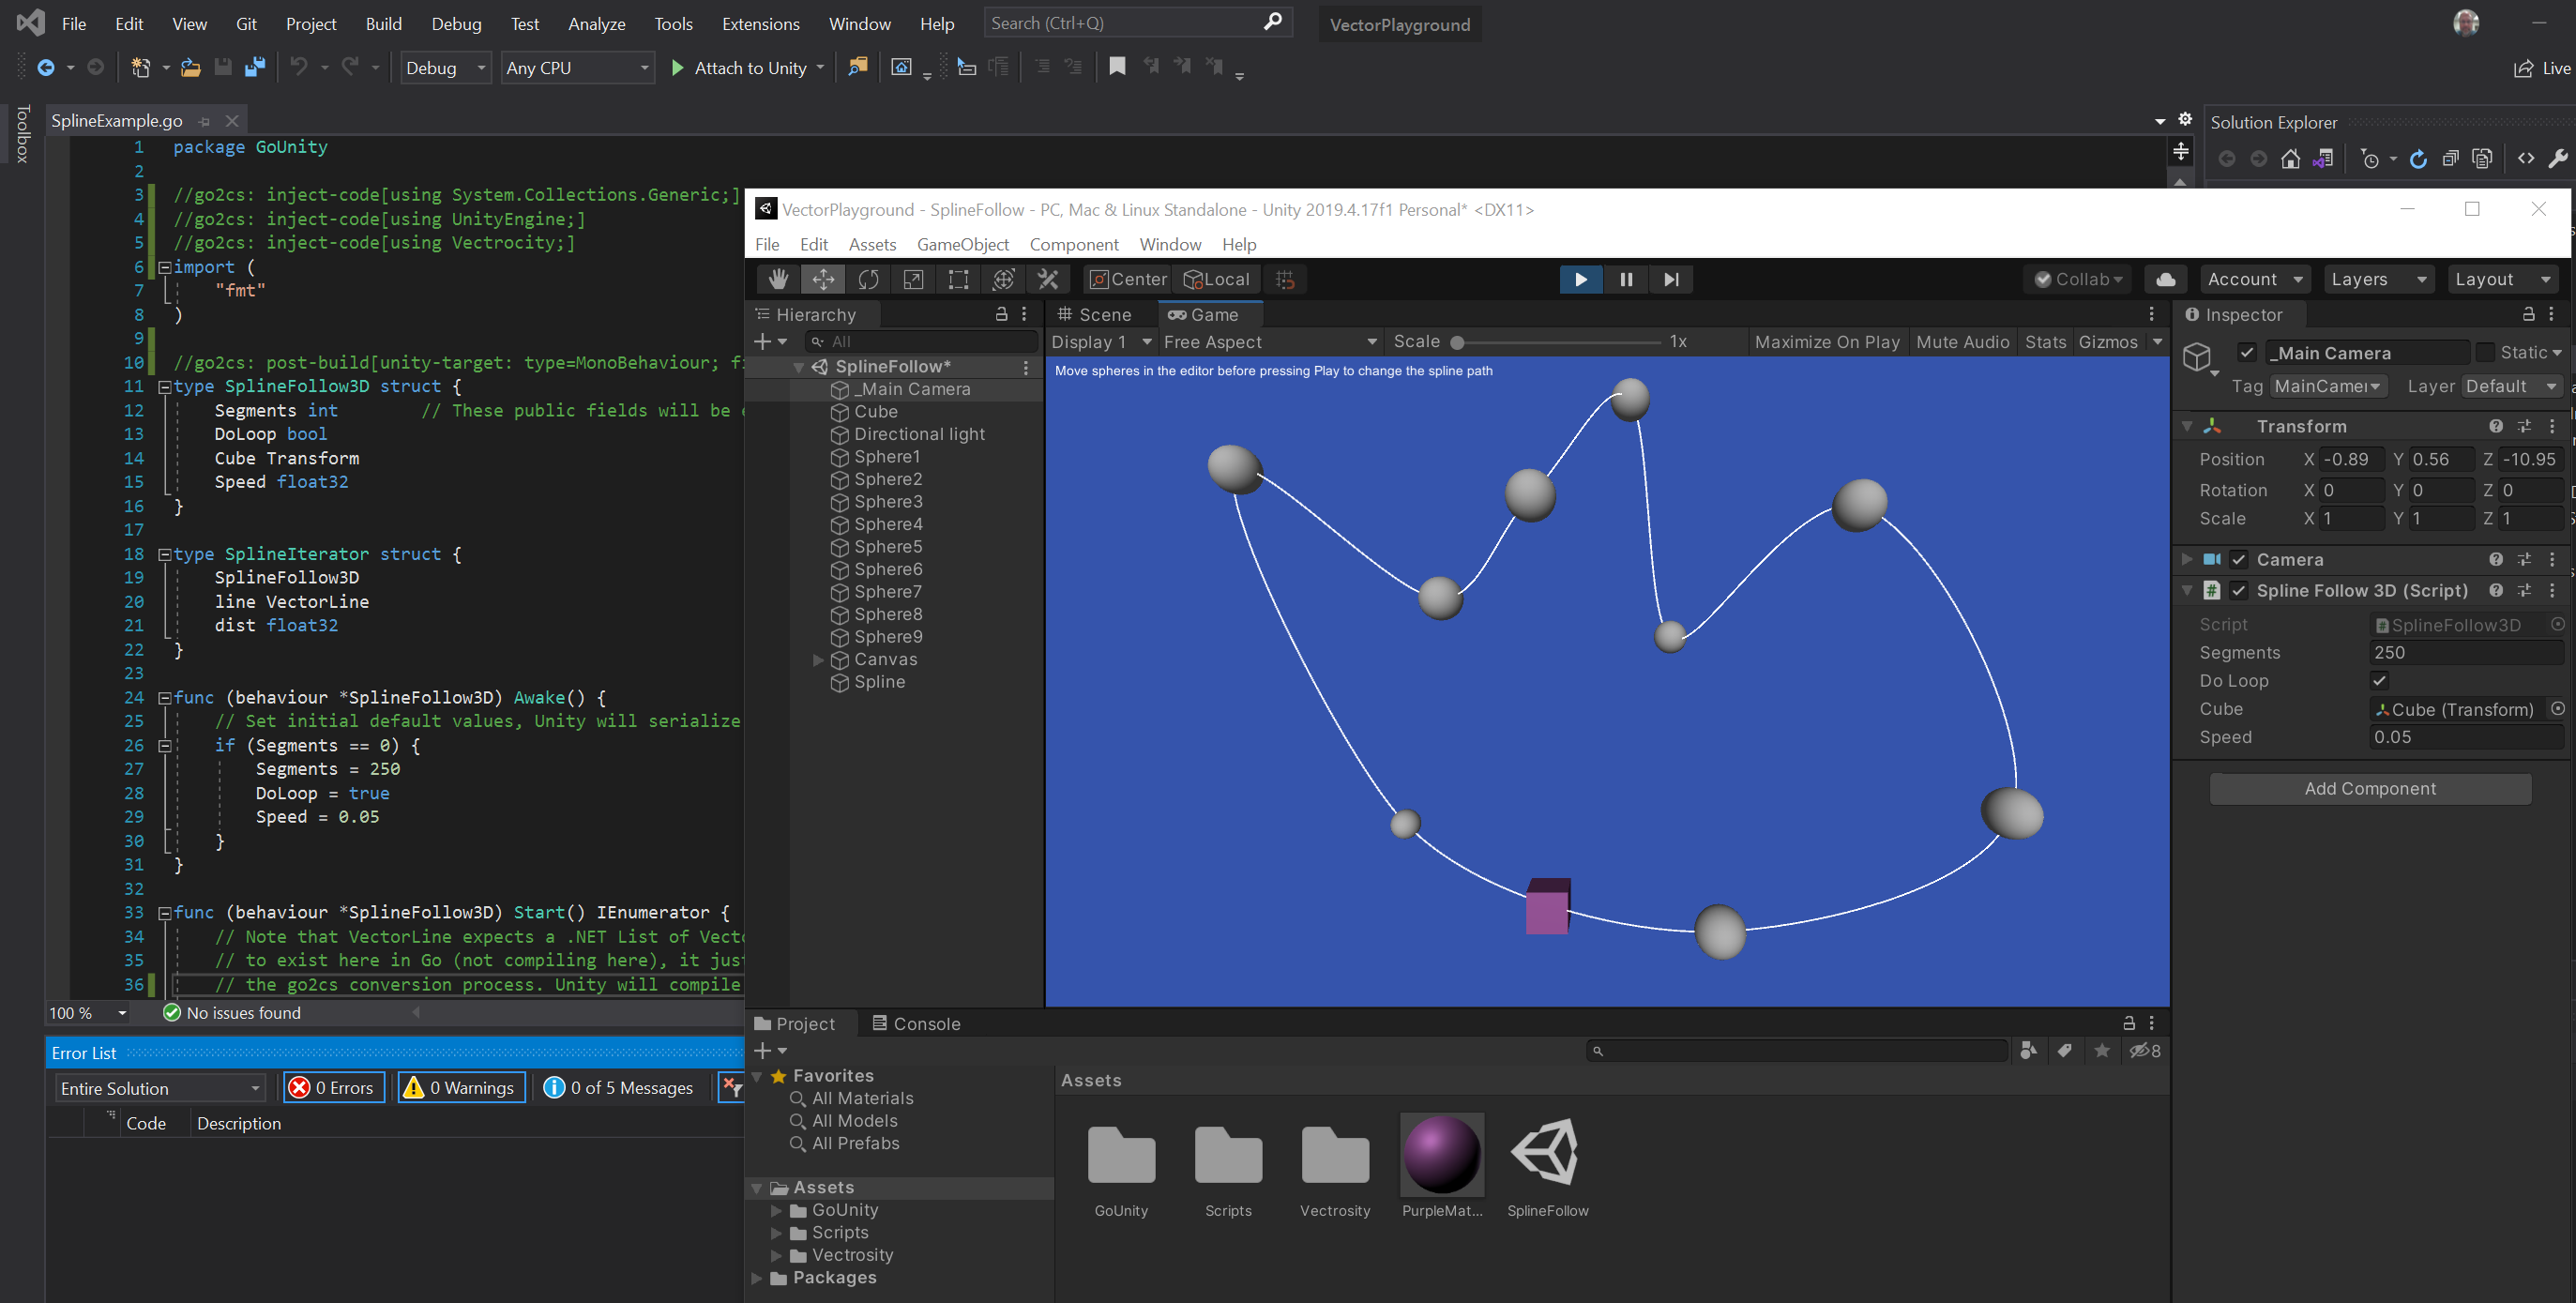The height and width of the screenshot is (1303, 2576).
Task: Toggle the Static checkbox for Main Camera
Action: click(x=2485, y=353)
